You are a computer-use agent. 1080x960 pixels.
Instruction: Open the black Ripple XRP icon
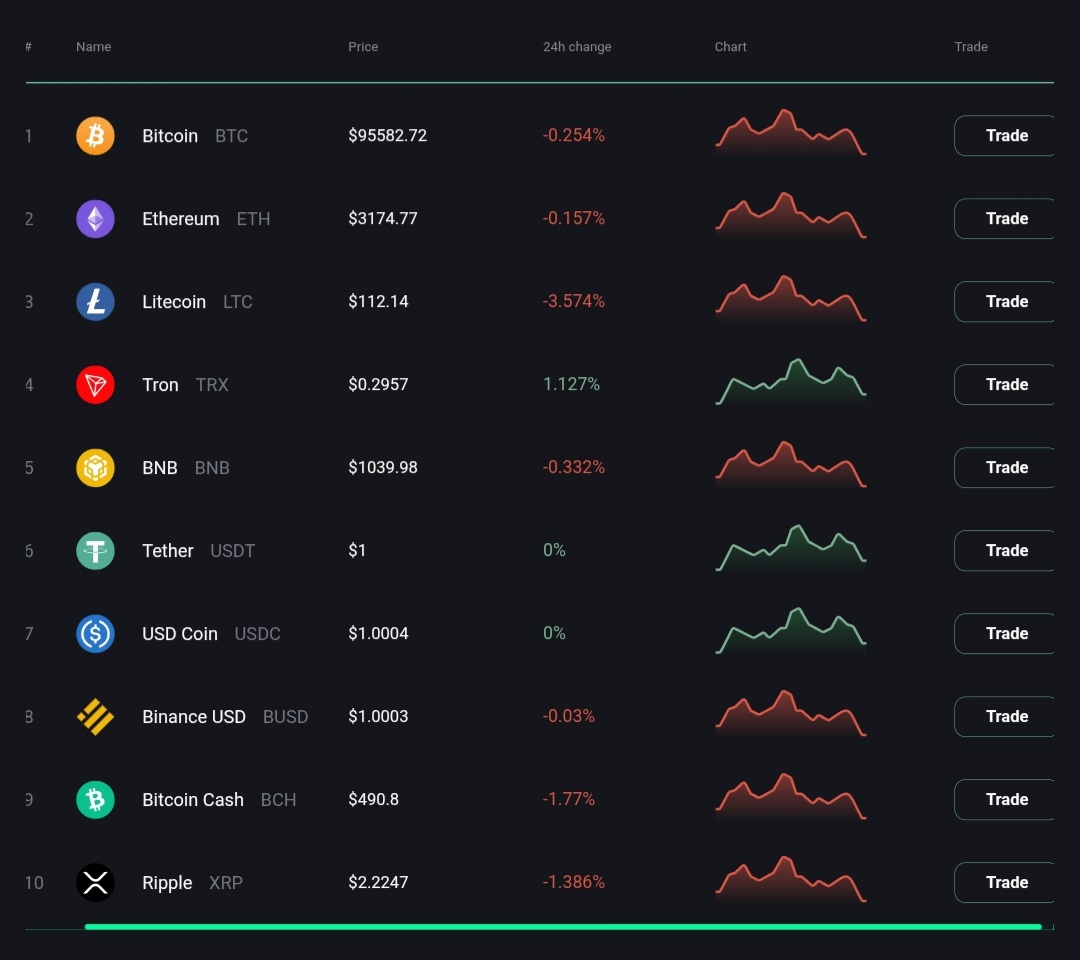coord(95,883)
